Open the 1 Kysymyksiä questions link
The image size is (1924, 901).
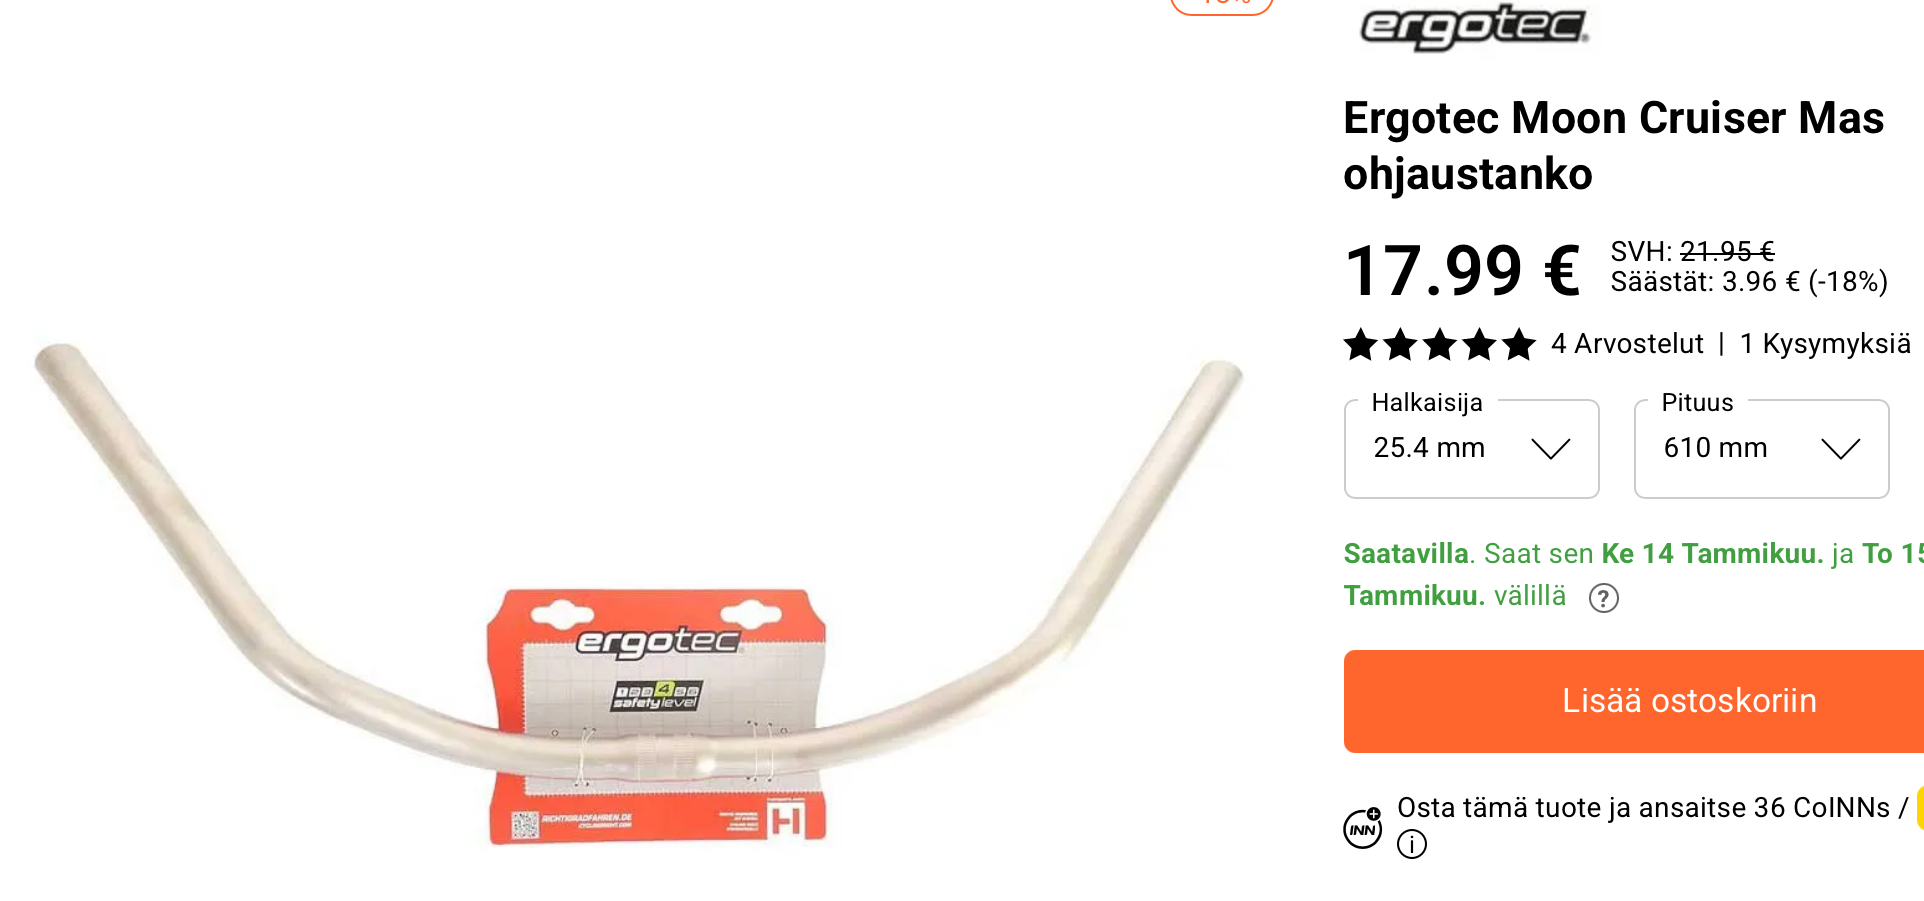1825,344
